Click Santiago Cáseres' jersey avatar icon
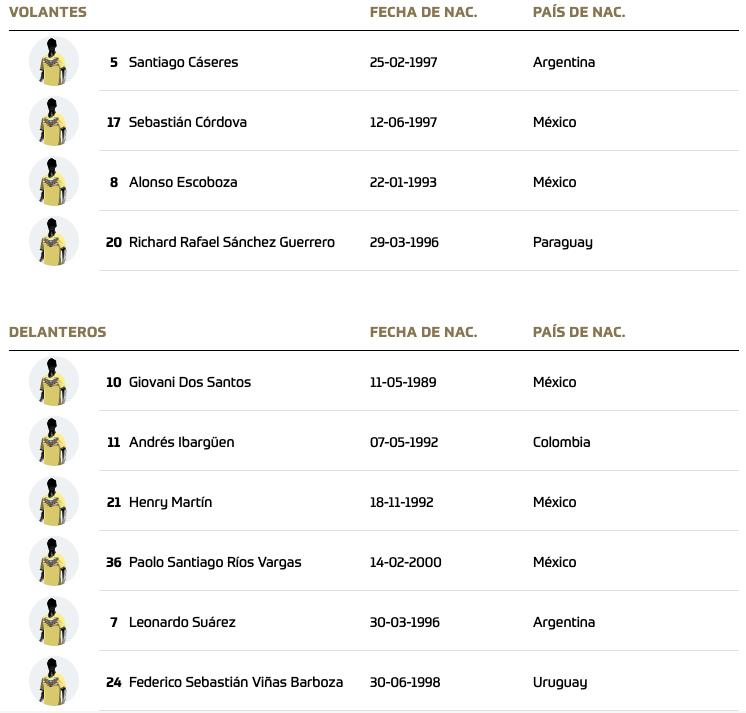 (54, 62)
